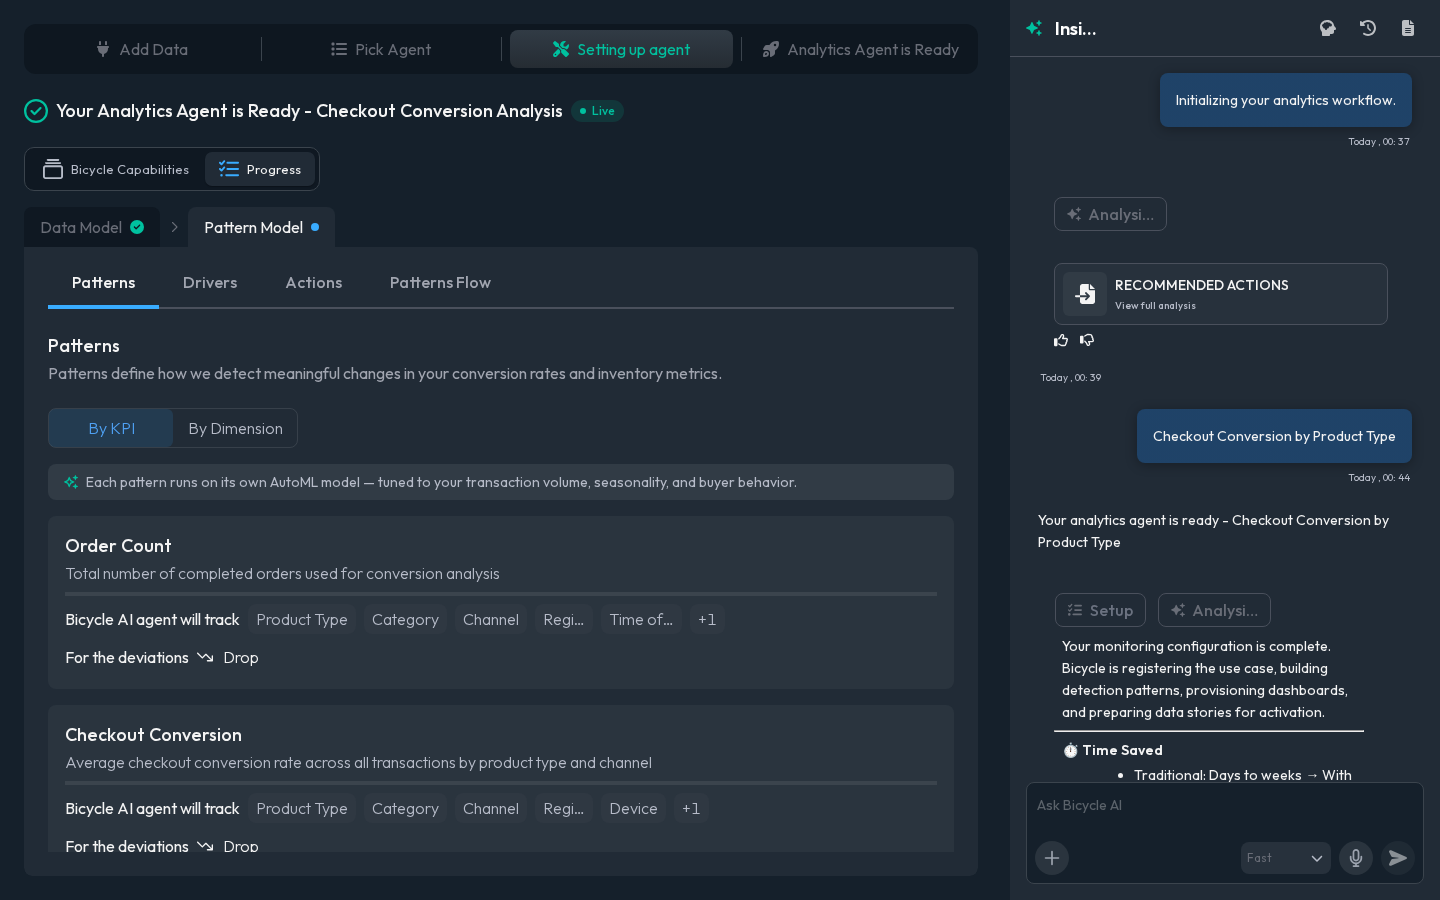This screenshot has width=1440, height=900.
Task: Click Category chip under Order Count
Action: click(x=405, y=620)
